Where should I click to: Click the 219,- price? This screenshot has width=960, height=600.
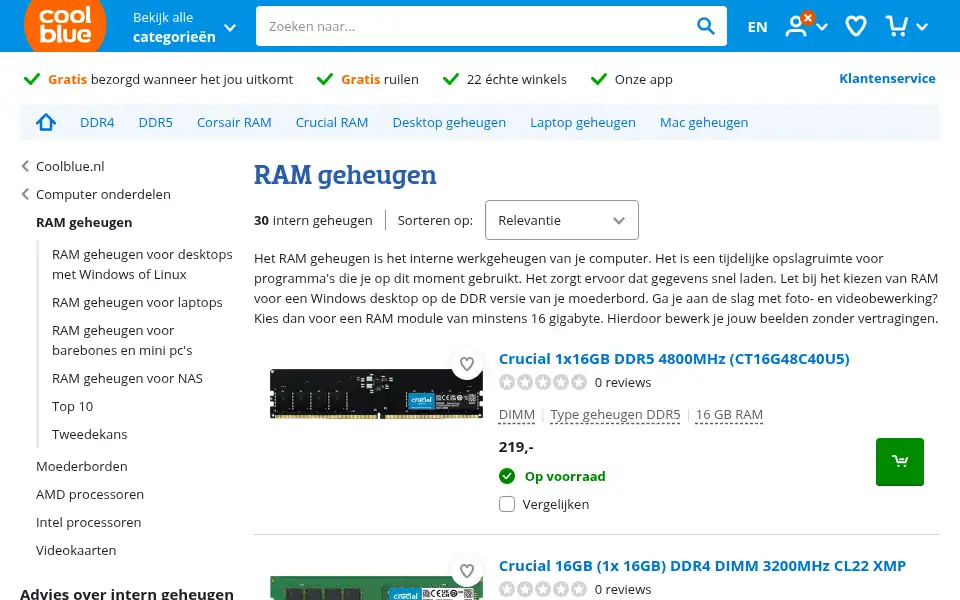click(516, 447)
